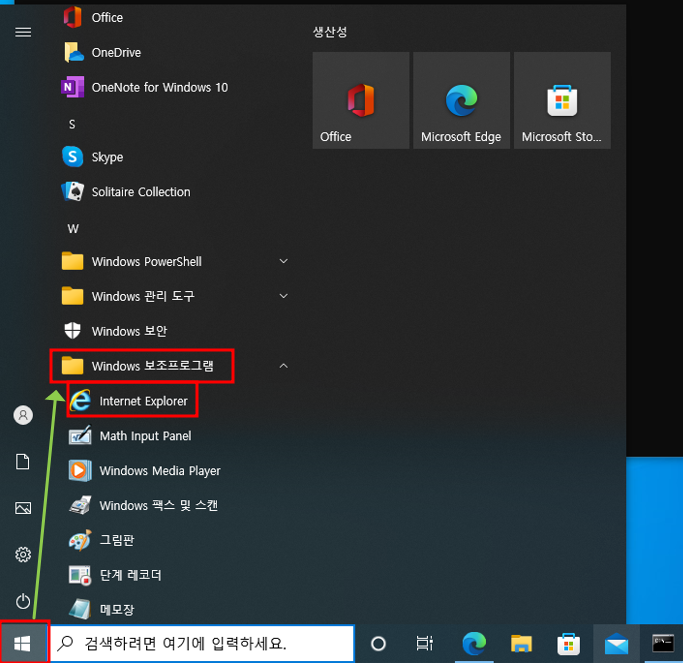Open Task View on taskbar
The height and width of the screenshot is (663, 683).
coord(425,643)
